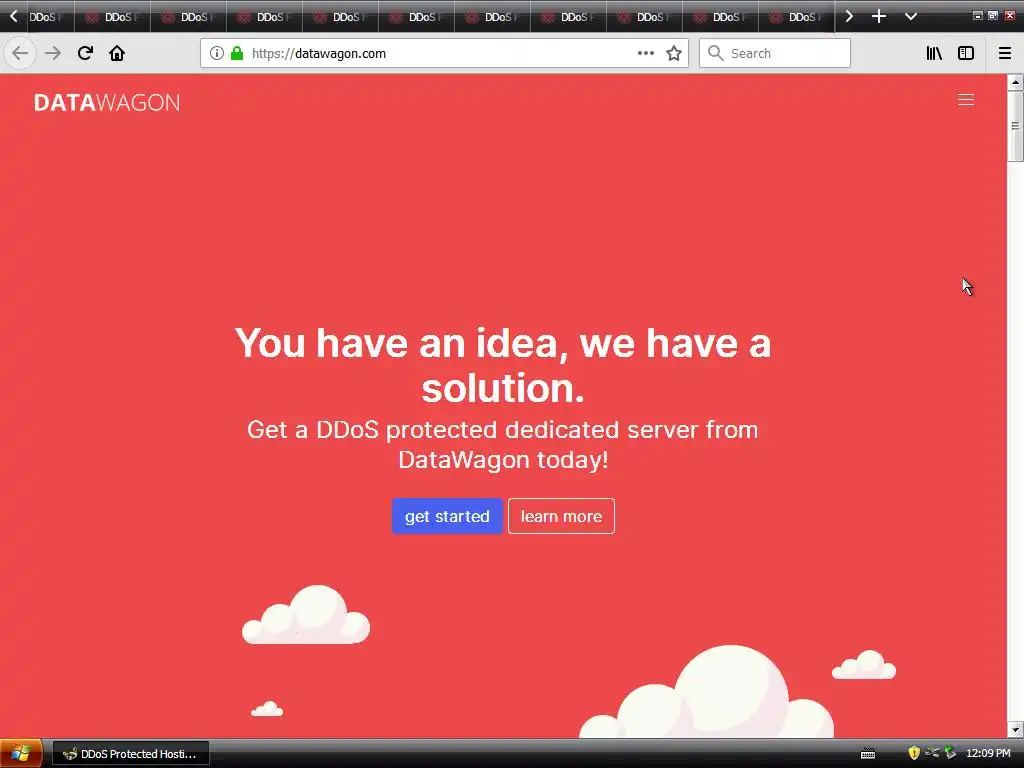Click the on-screen keyboard tray icon
Image resolution: width=1024 pixels, height=768 pixels.
pyautogui.click(x=868, y=754)
